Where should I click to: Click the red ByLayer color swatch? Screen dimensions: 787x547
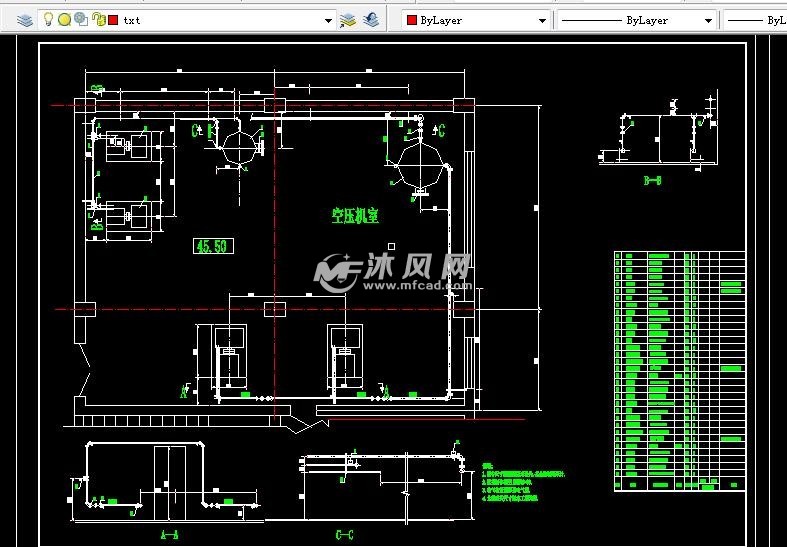[411, 20]
